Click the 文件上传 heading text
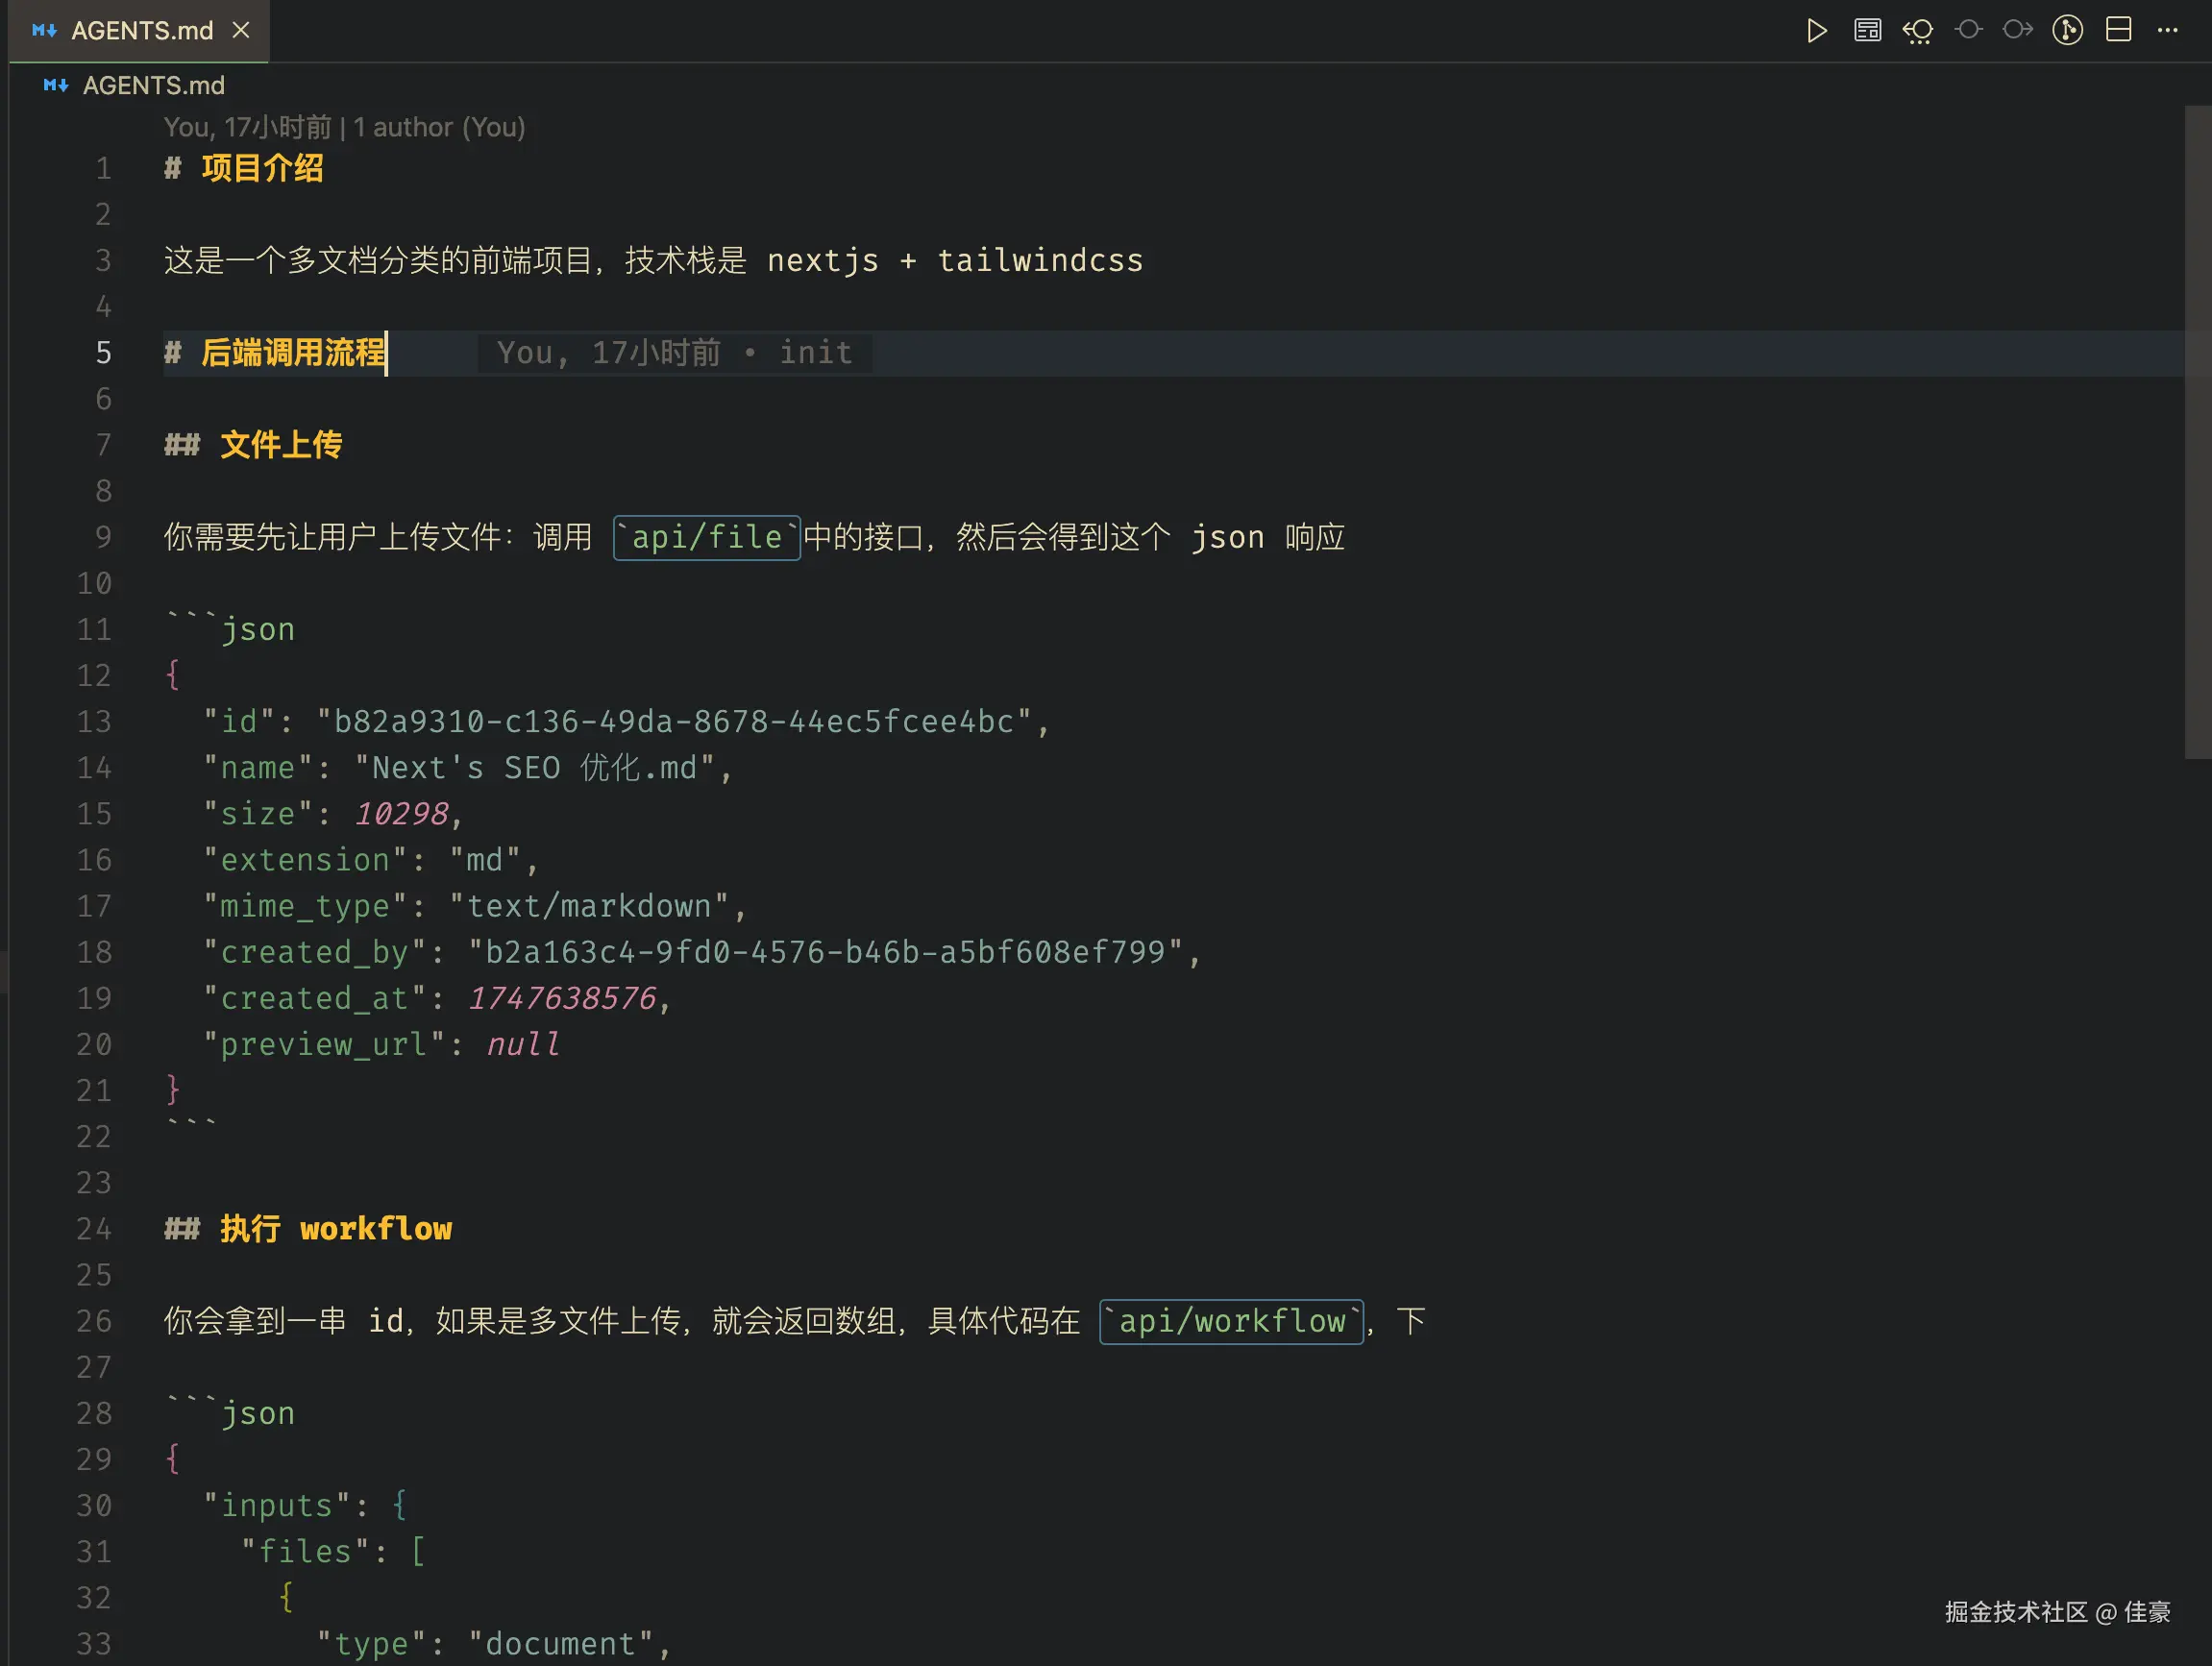The height and width of the screenshot is (1666, 2212). [281, 445]
